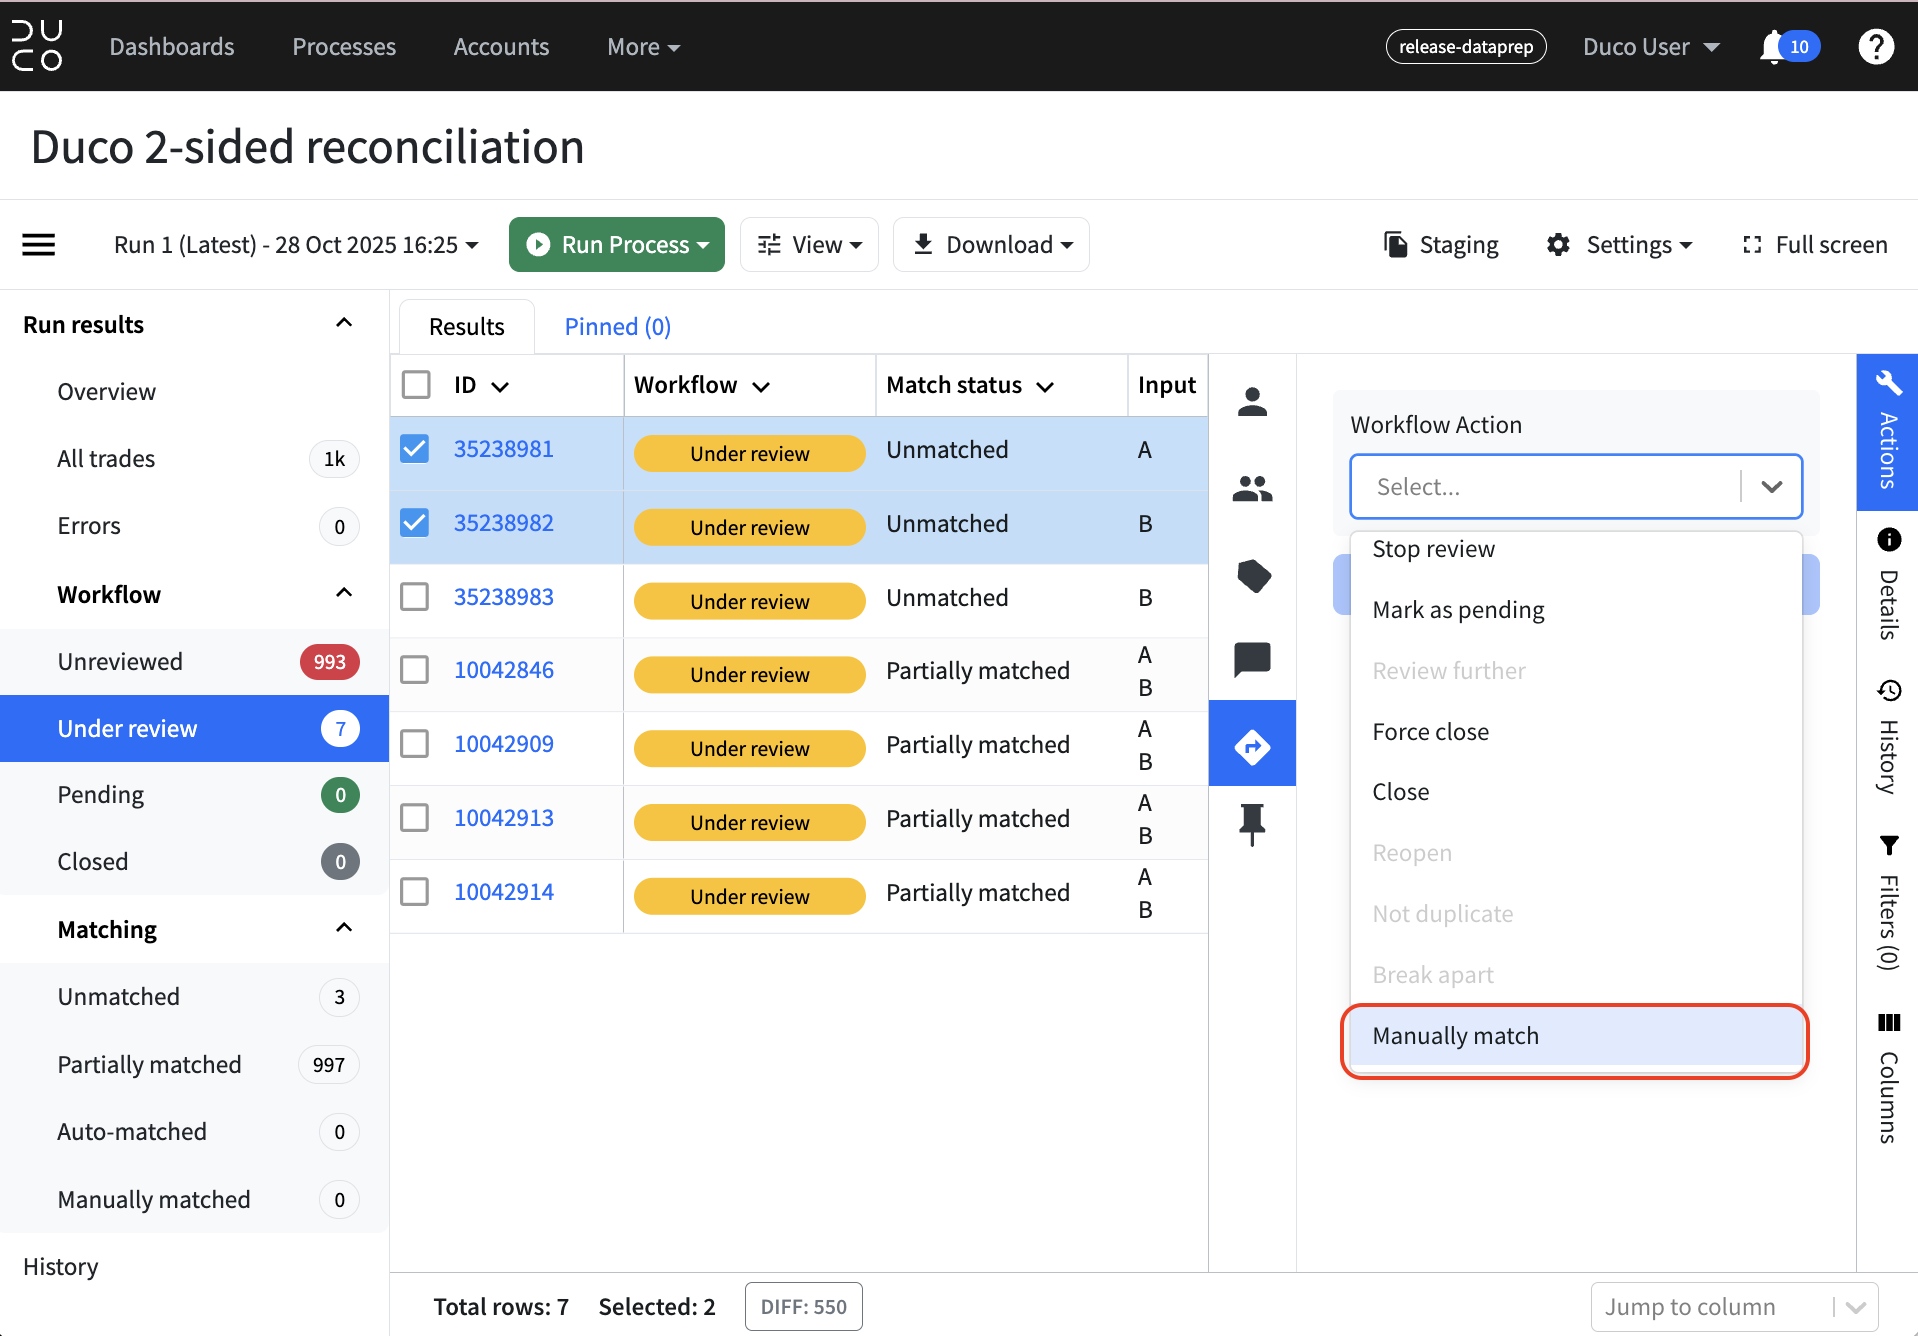
Task: Select the pin icon in action strip
Action: (1252, 825)
